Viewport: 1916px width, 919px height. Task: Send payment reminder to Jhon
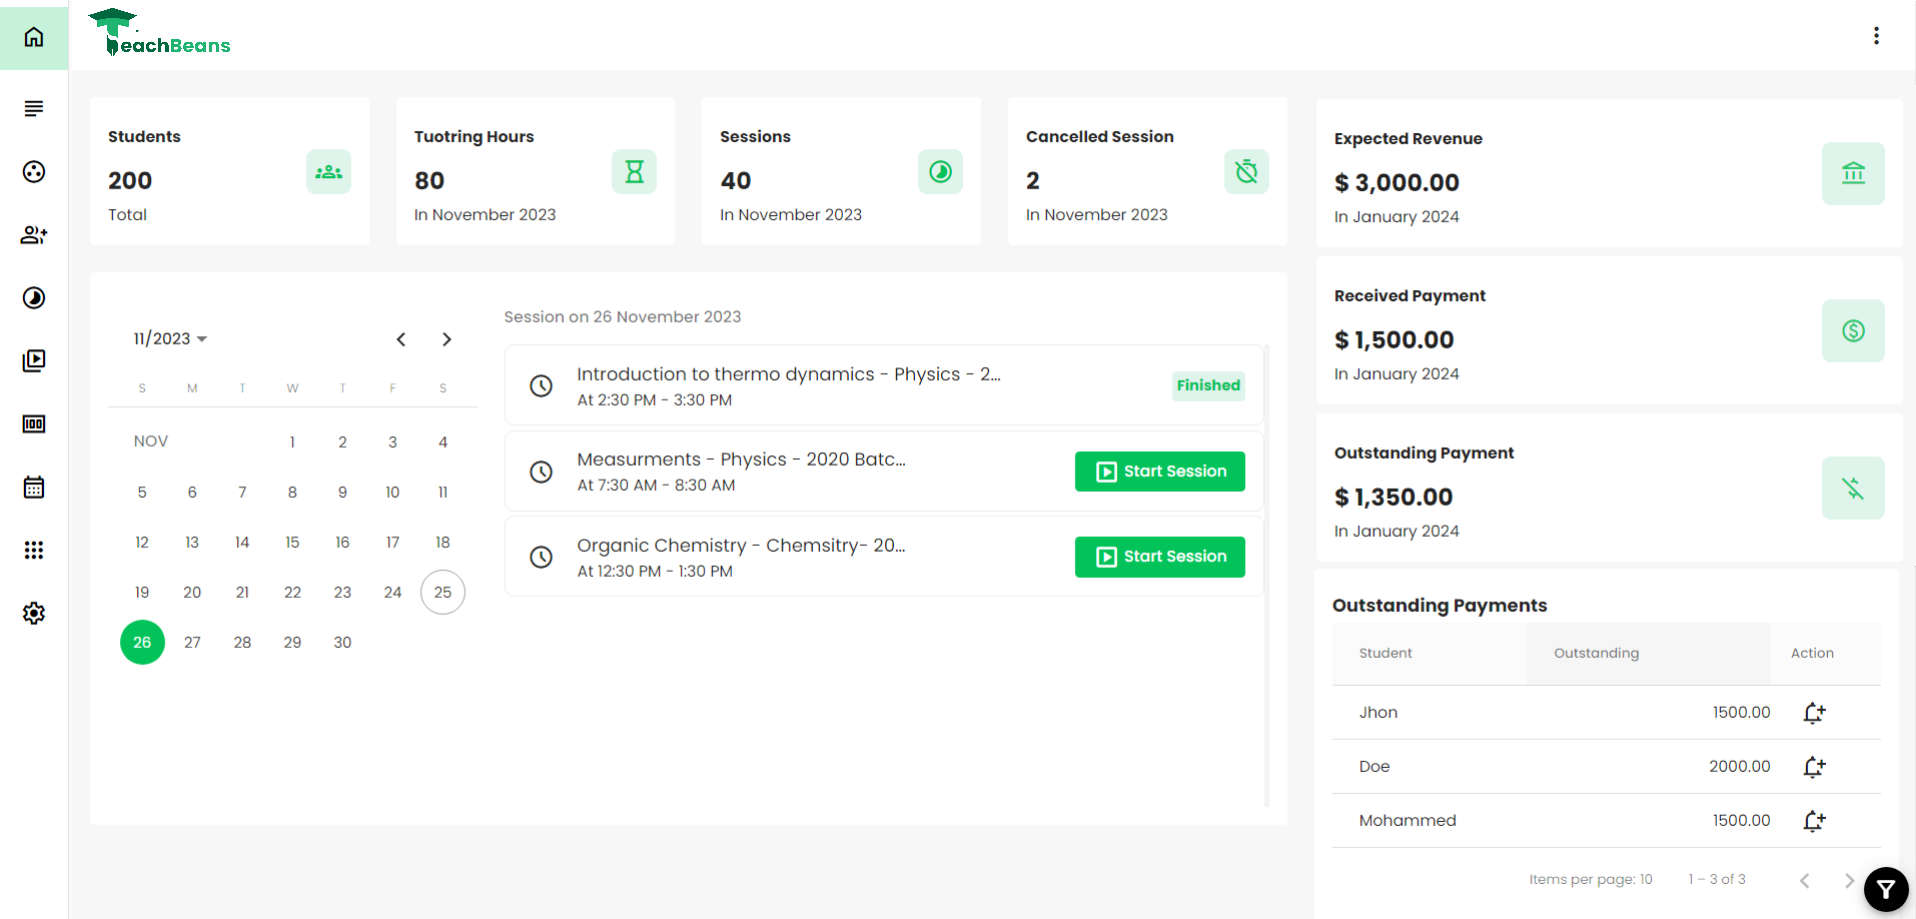tap(1814, 713)
